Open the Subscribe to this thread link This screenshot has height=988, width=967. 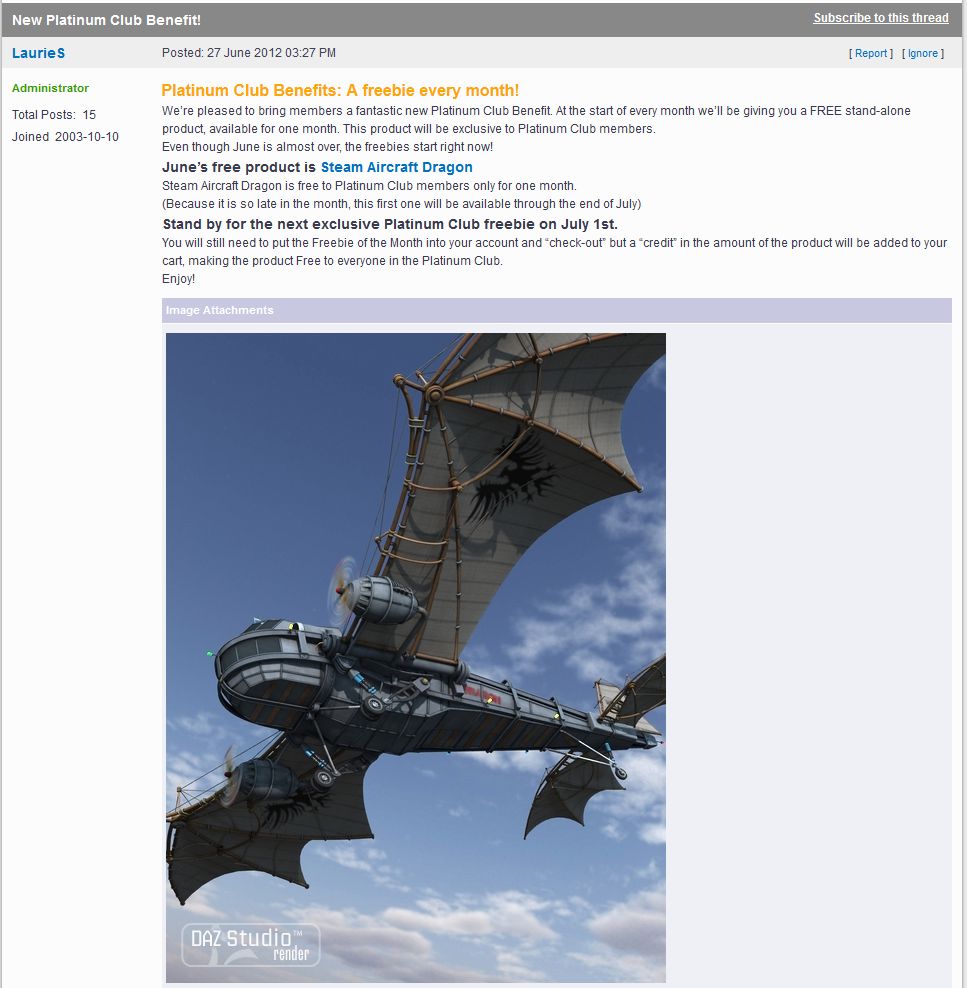pyautogui.click(x=881, y=18)
